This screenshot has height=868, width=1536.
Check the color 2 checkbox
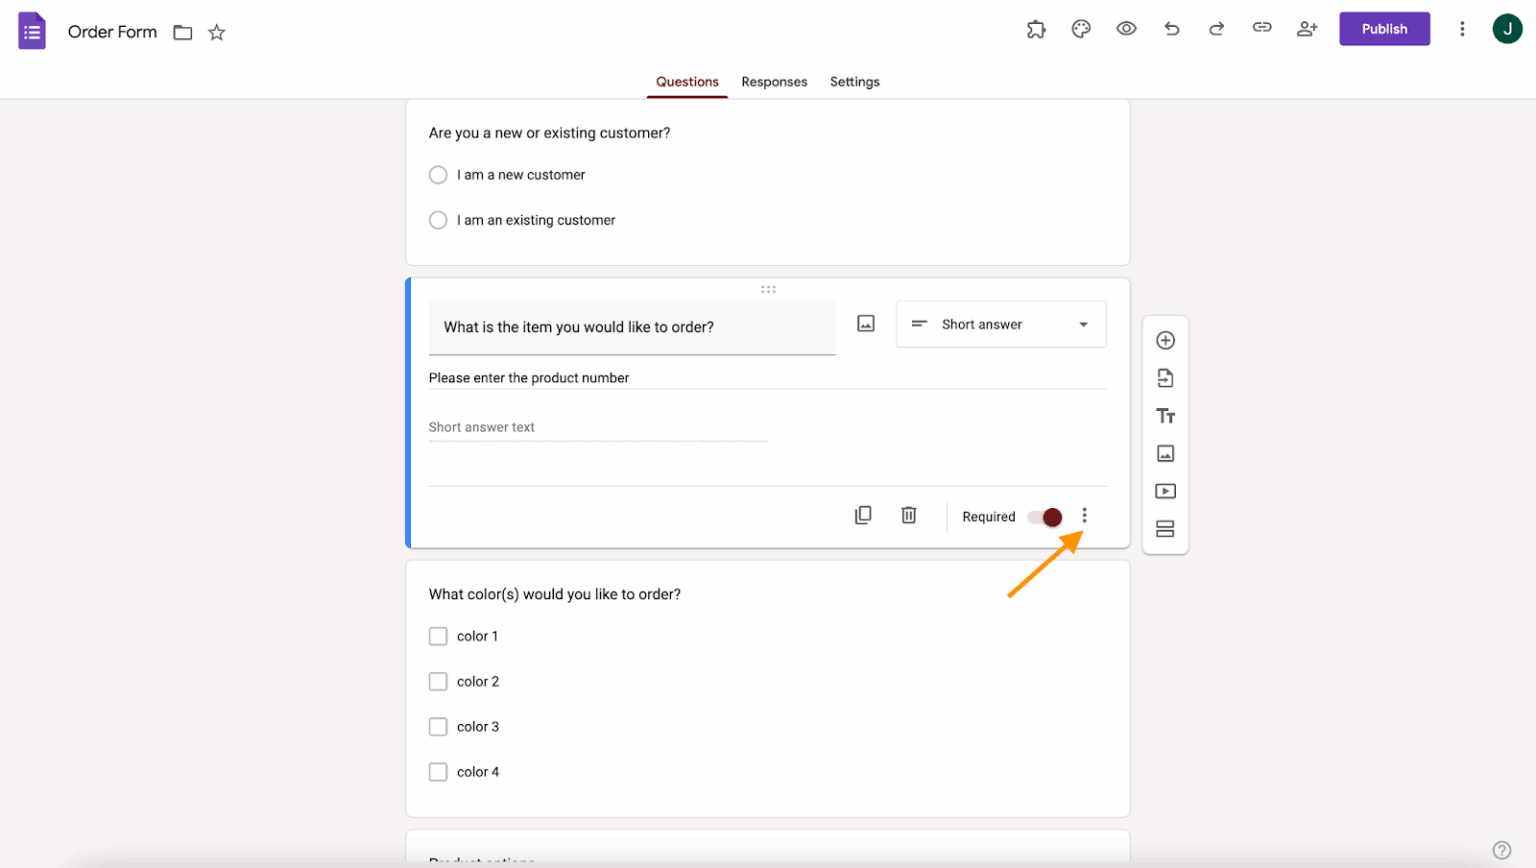point(437,681)
